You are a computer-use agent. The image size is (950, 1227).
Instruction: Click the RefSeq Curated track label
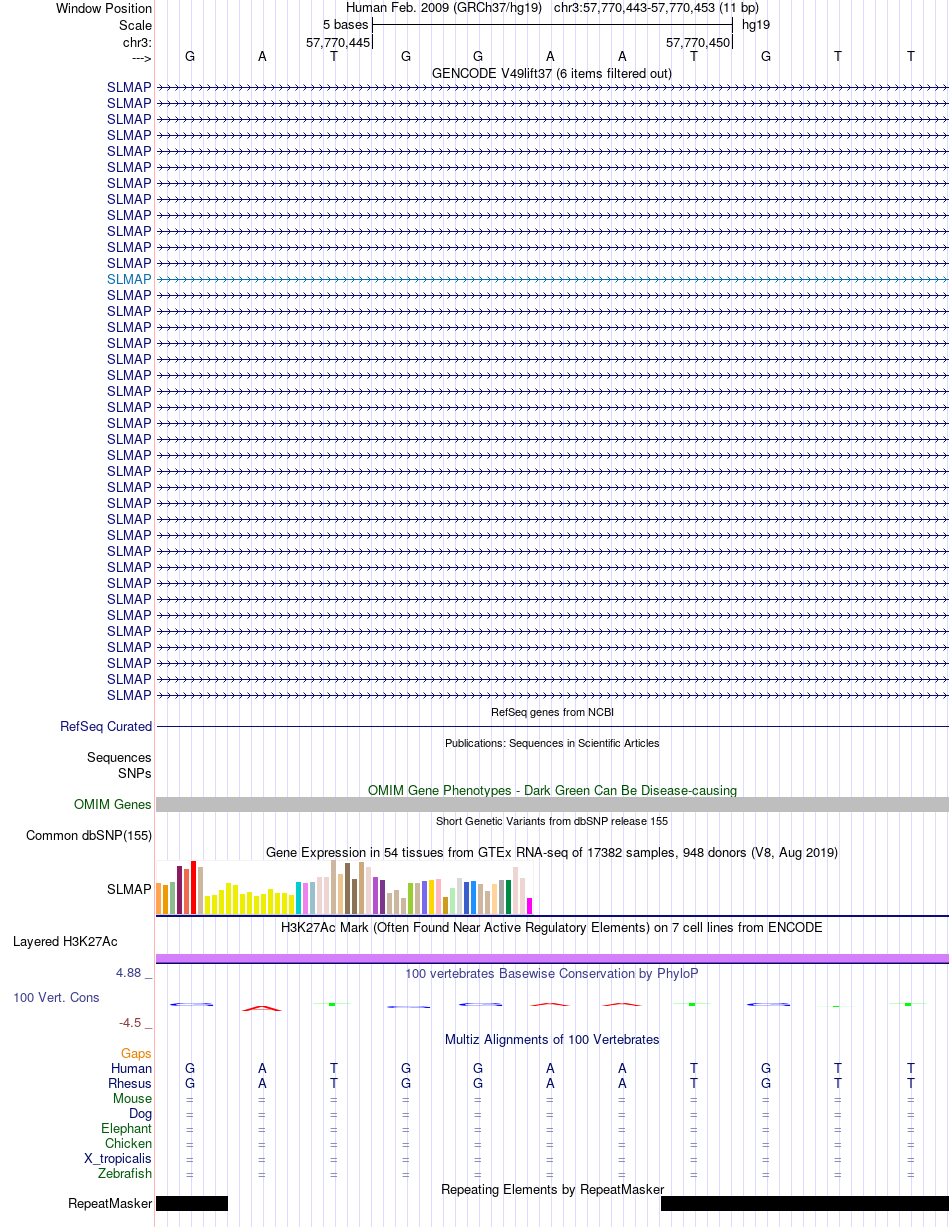(x=106, y=727)
